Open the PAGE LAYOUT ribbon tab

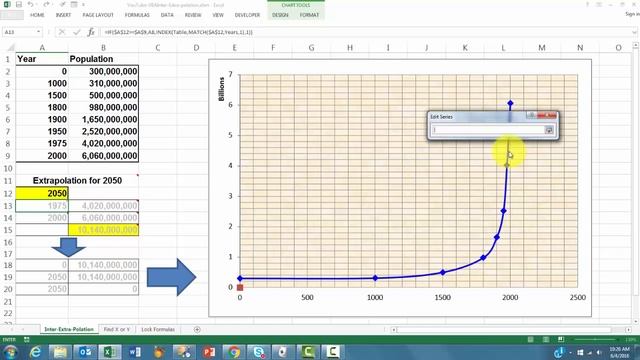click(98, 15)
